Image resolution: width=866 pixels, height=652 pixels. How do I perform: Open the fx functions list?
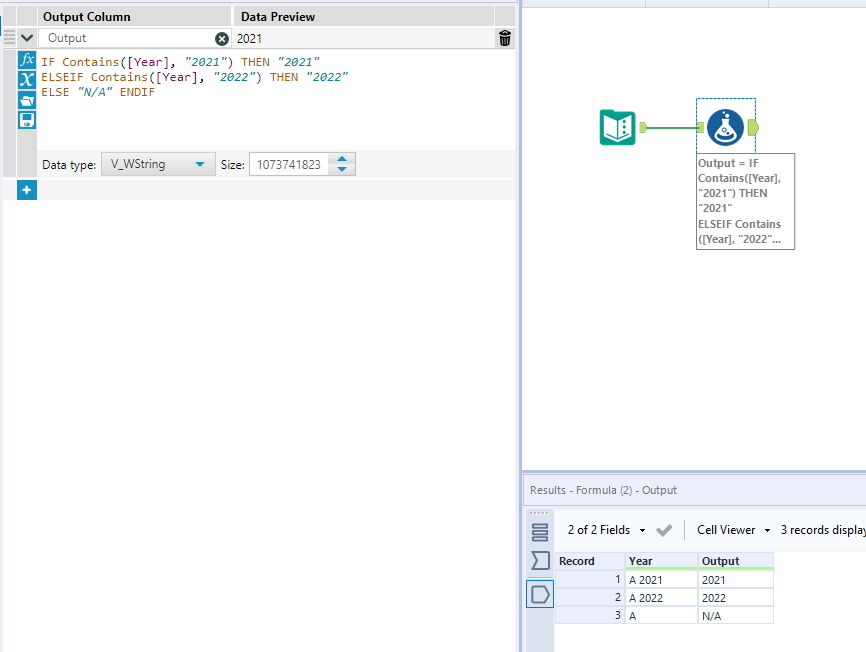tap(27, 60)
